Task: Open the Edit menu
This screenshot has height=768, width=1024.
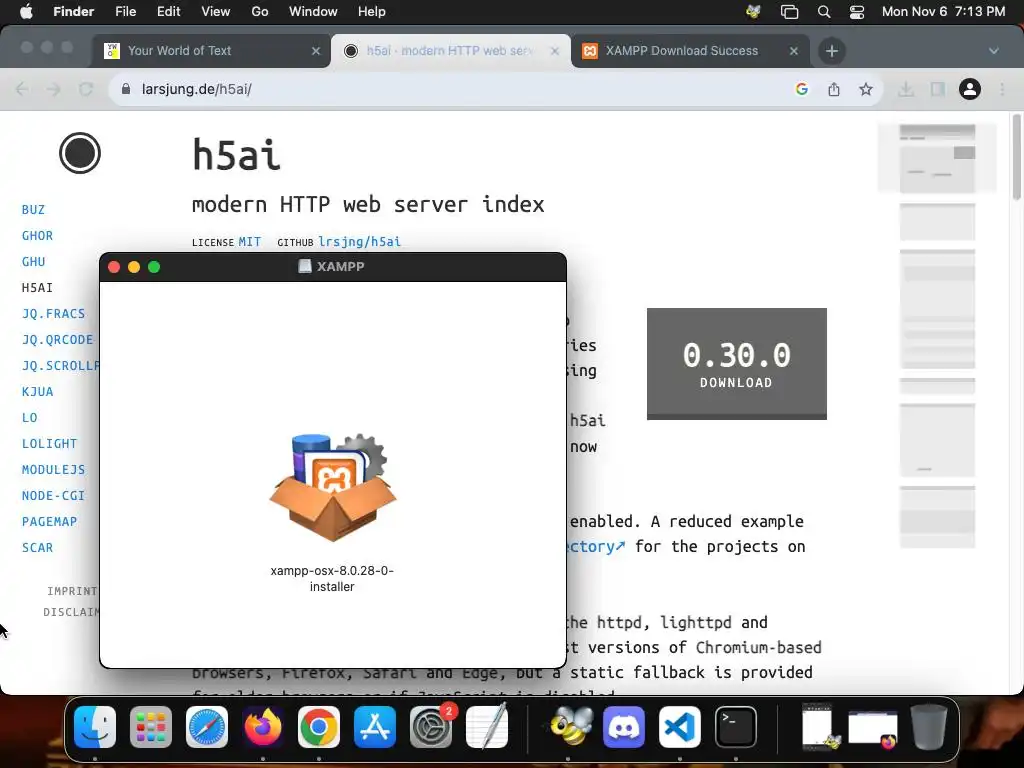Action: [168, 12]
